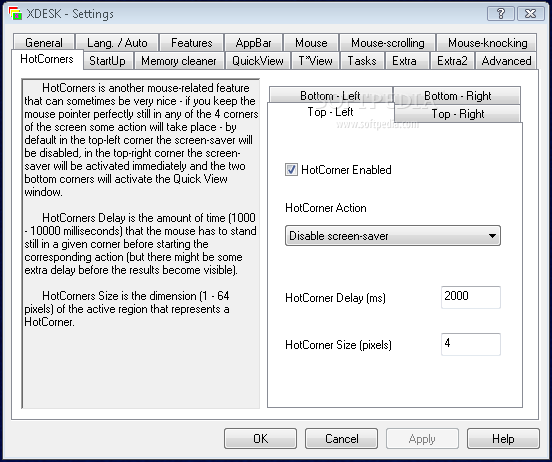Select the Top - Right corner tab
Screen dimensions: 552x462
click(458, 114)
